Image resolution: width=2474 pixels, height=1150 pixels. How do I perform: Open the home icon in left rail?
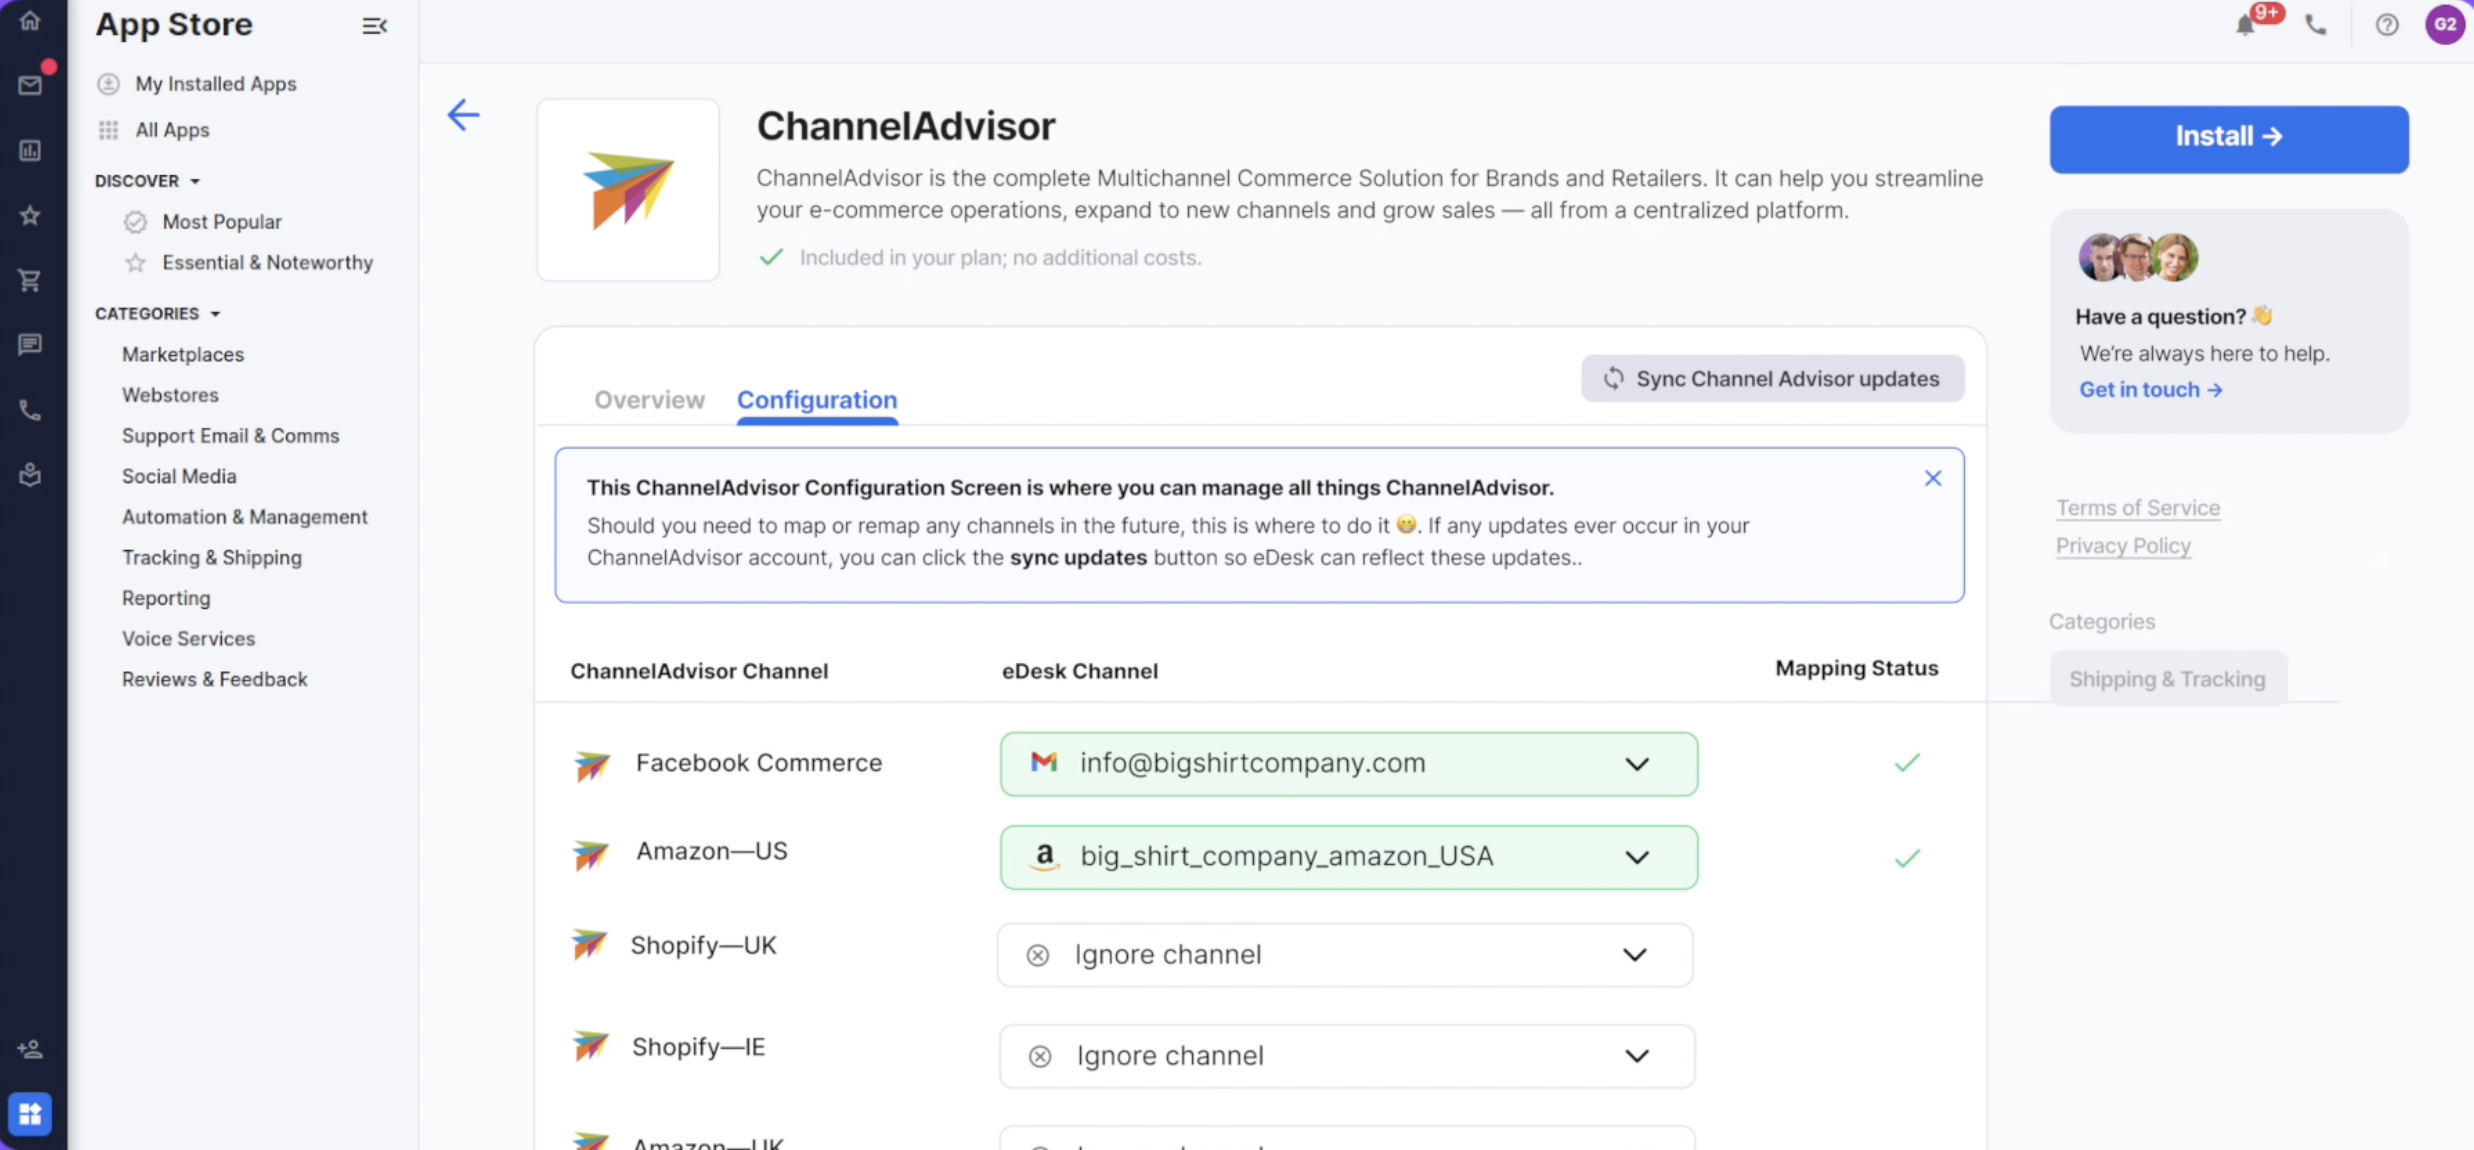point(30,20)
